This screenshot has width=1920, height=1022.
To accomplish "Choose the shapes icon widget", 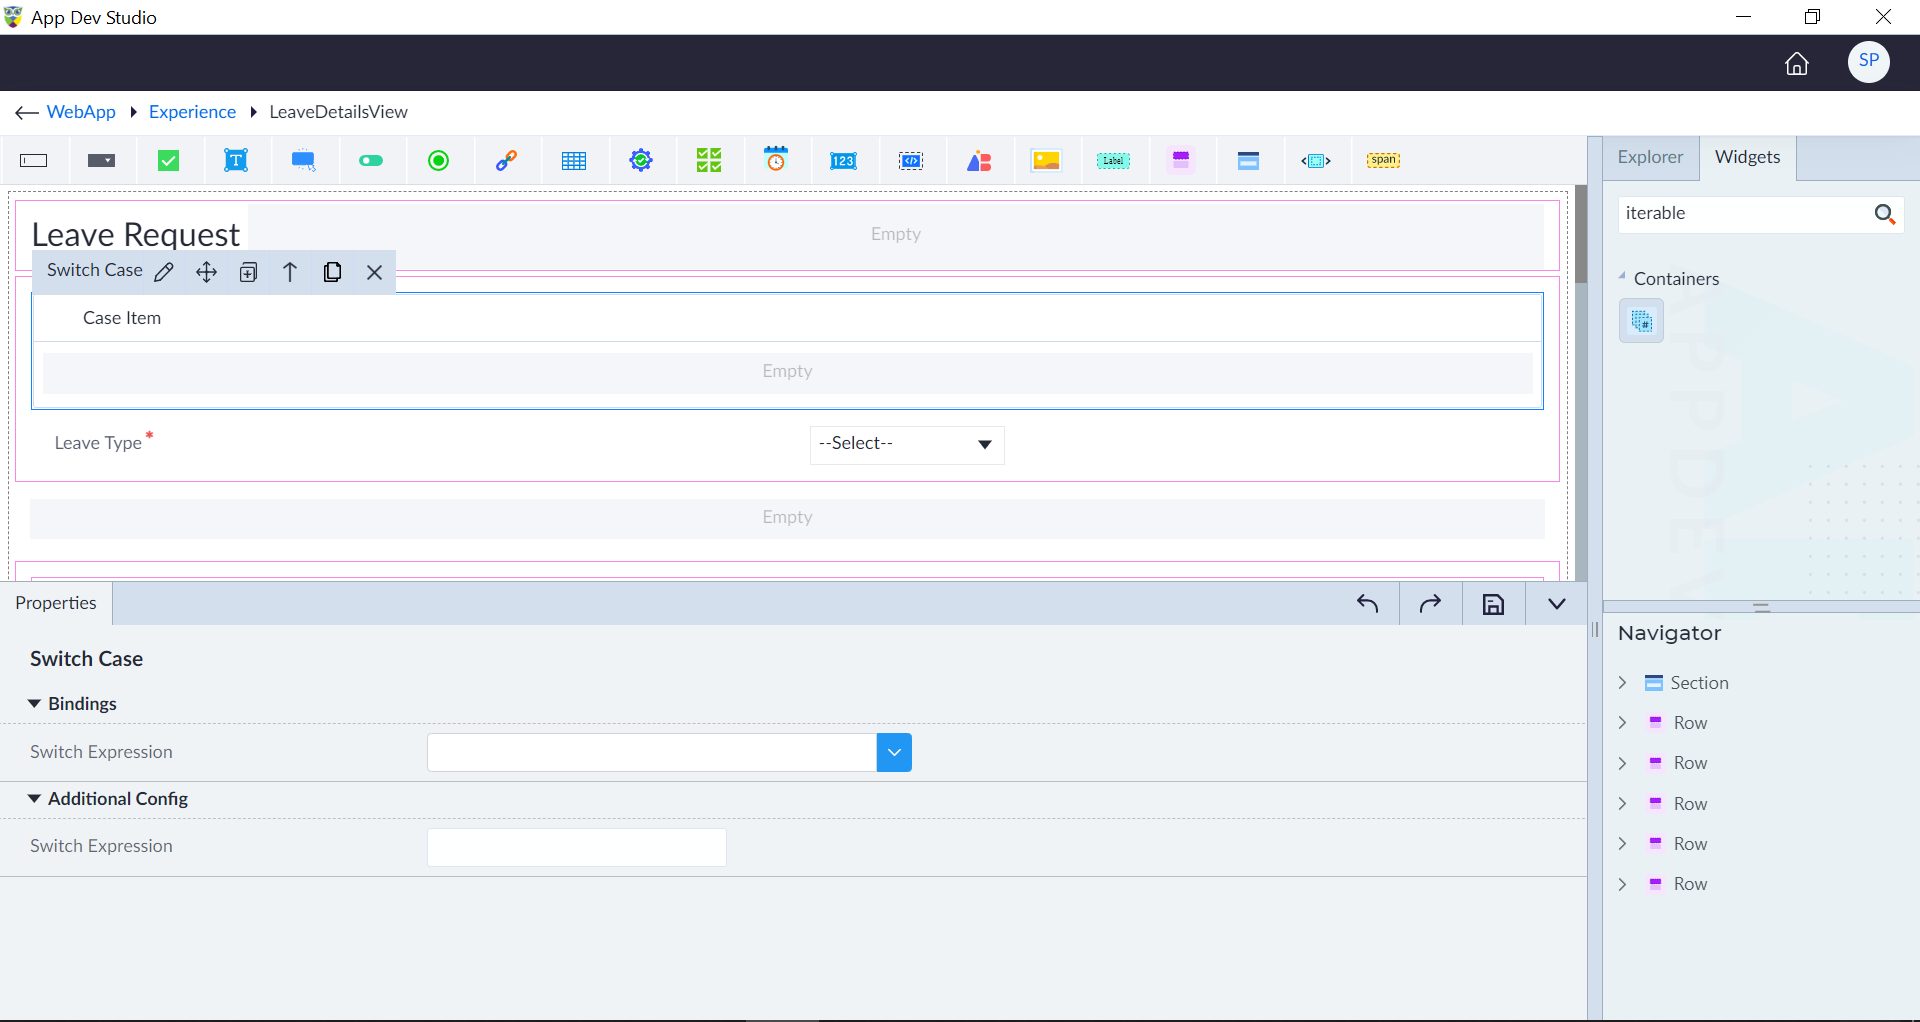I will [979, 161].
